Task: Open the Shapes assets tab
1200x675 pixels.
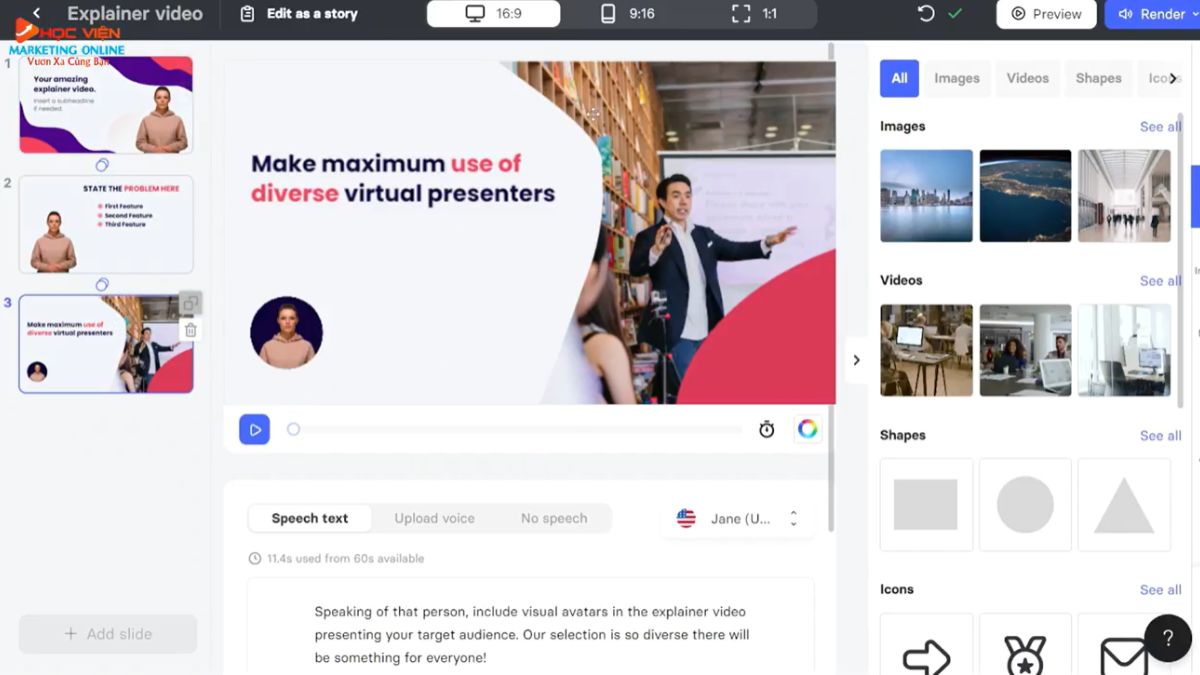Action: point(1098,78)
